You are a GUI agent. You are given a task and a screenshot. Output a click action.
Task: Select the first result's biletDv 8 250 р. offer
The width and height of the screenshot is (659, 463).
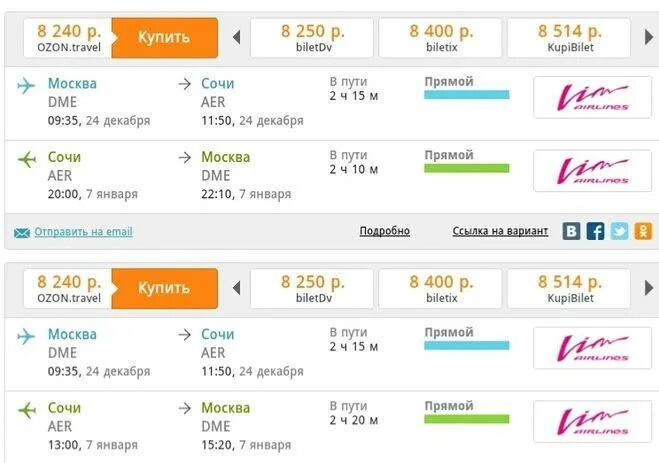[311, 38]
